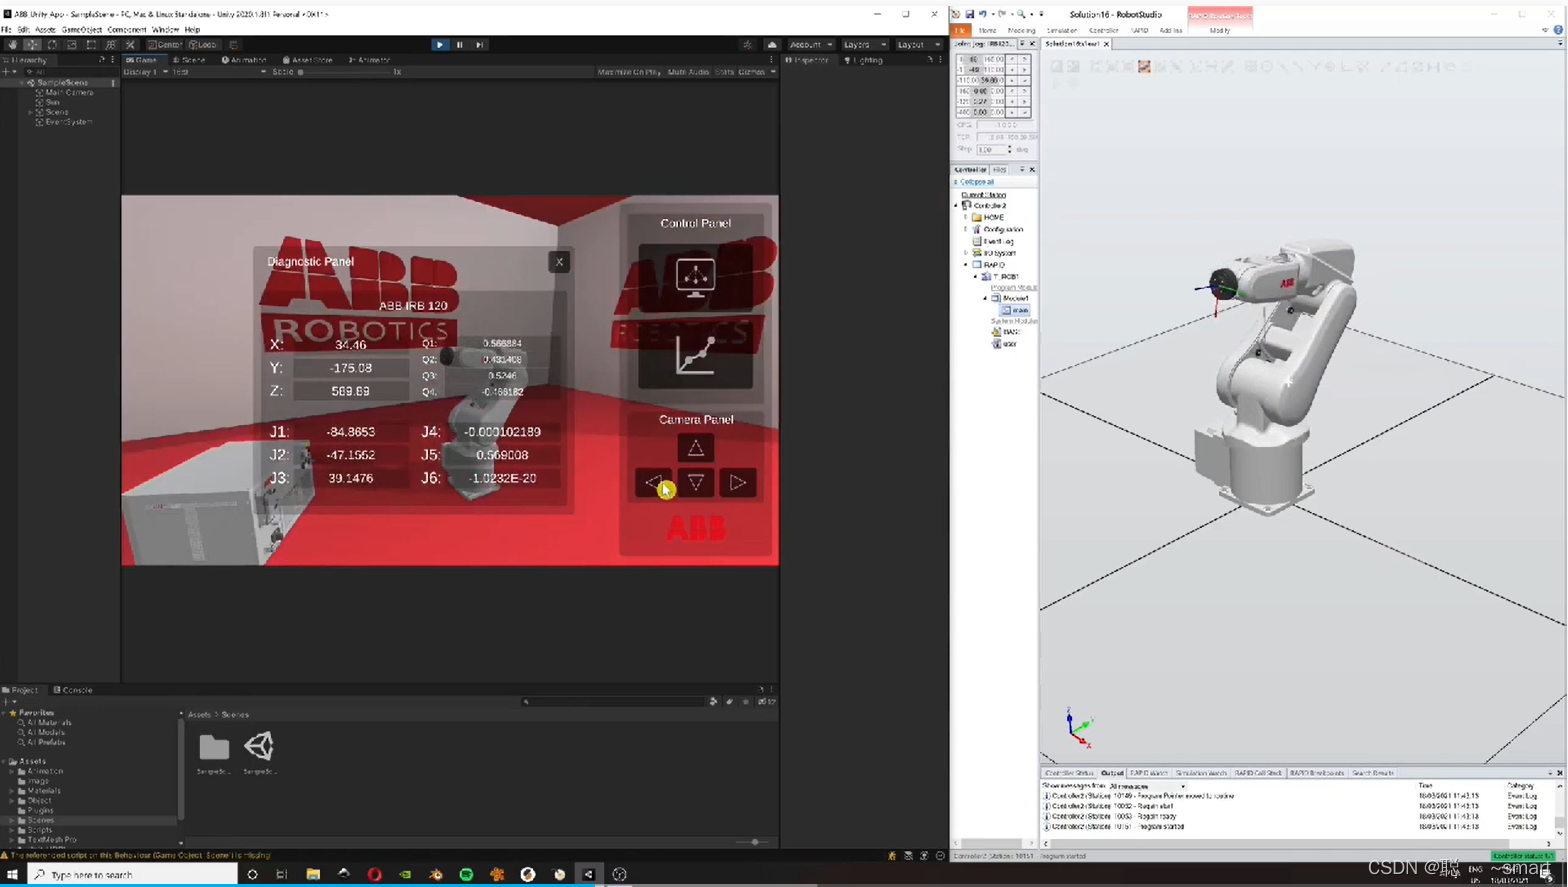Open the Layers dropdown

[864, 45]
